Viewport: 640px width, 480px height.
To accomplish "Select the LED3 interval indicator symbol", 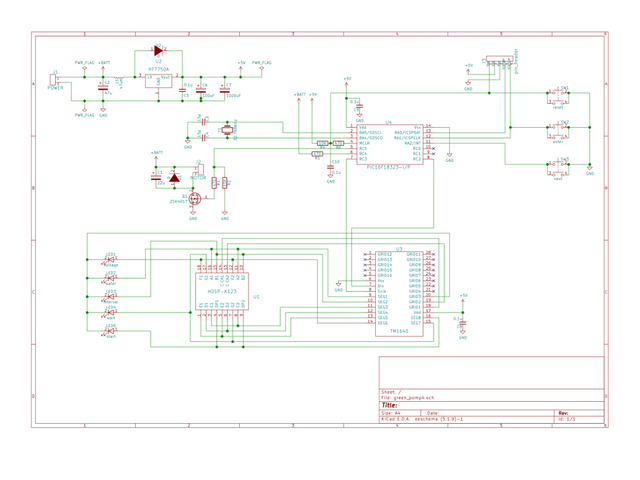I will 110,297.
